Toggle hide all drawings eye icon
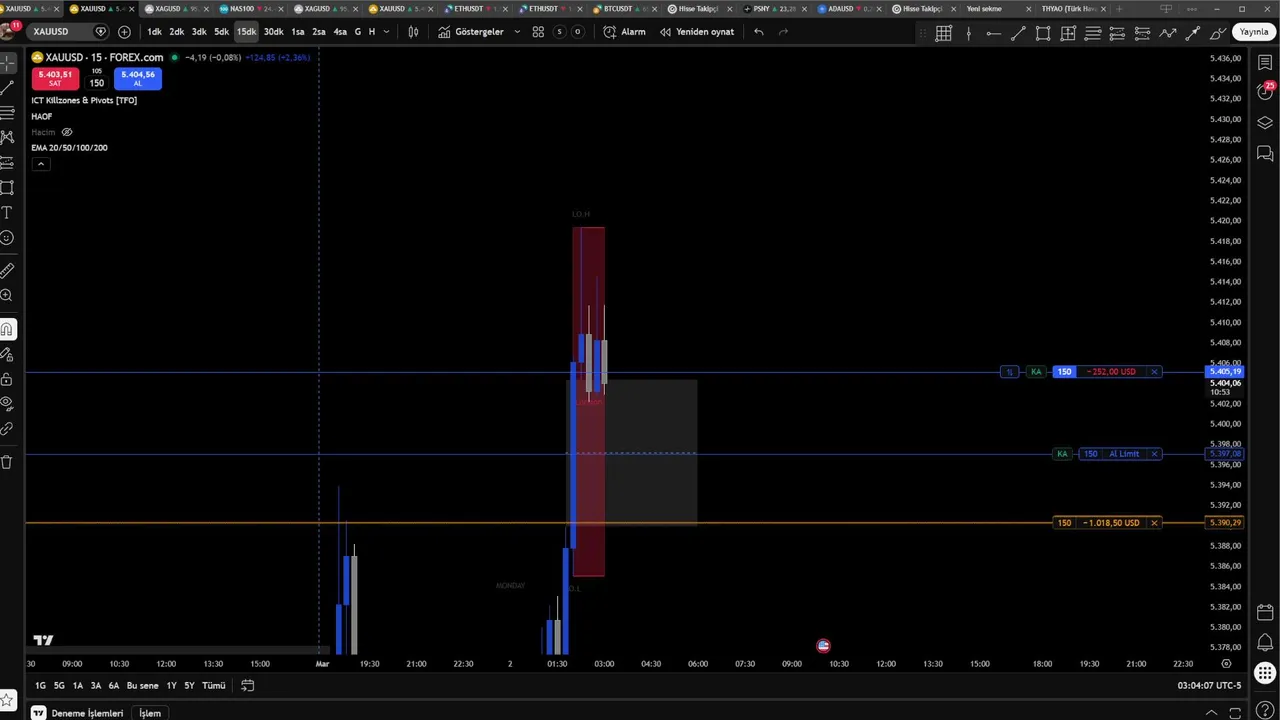This screenshot has height=720, width=1280. [7, 404]
